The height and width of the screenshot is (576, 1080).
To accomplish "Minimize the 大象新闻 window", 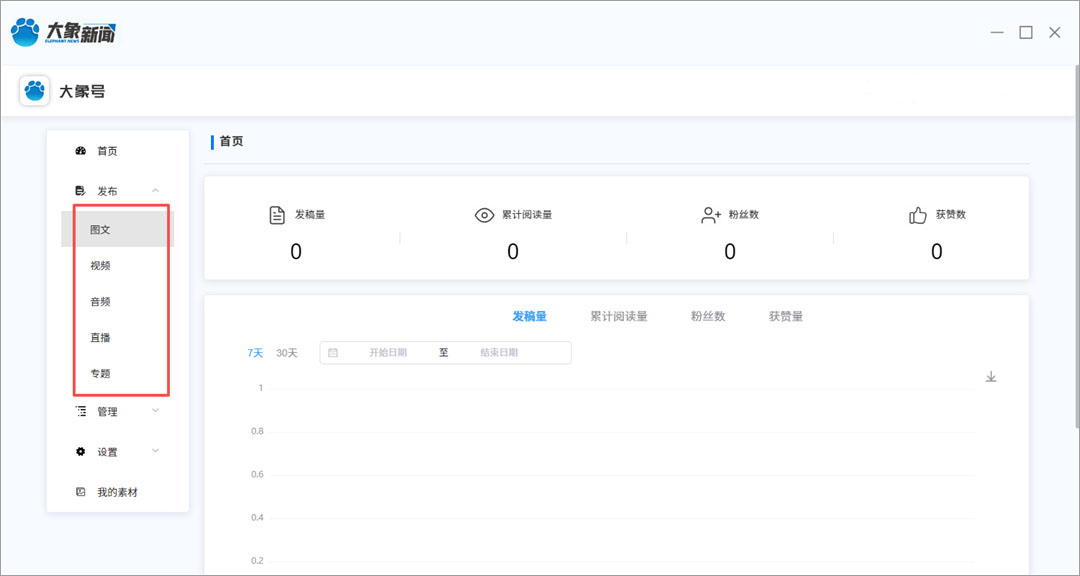I will (x=997, y=32).
